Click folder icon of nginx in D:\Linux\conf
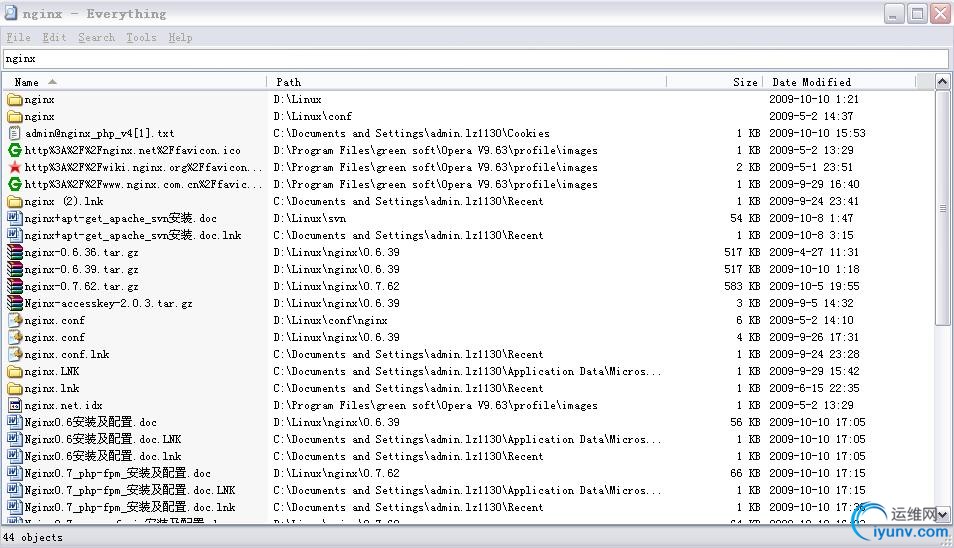 coord(15,116)
